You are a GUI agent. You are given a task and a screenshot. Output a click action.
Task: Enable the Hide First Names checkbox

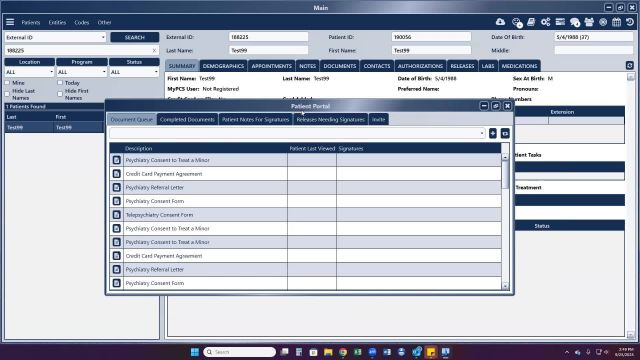[x=60, y=94]
